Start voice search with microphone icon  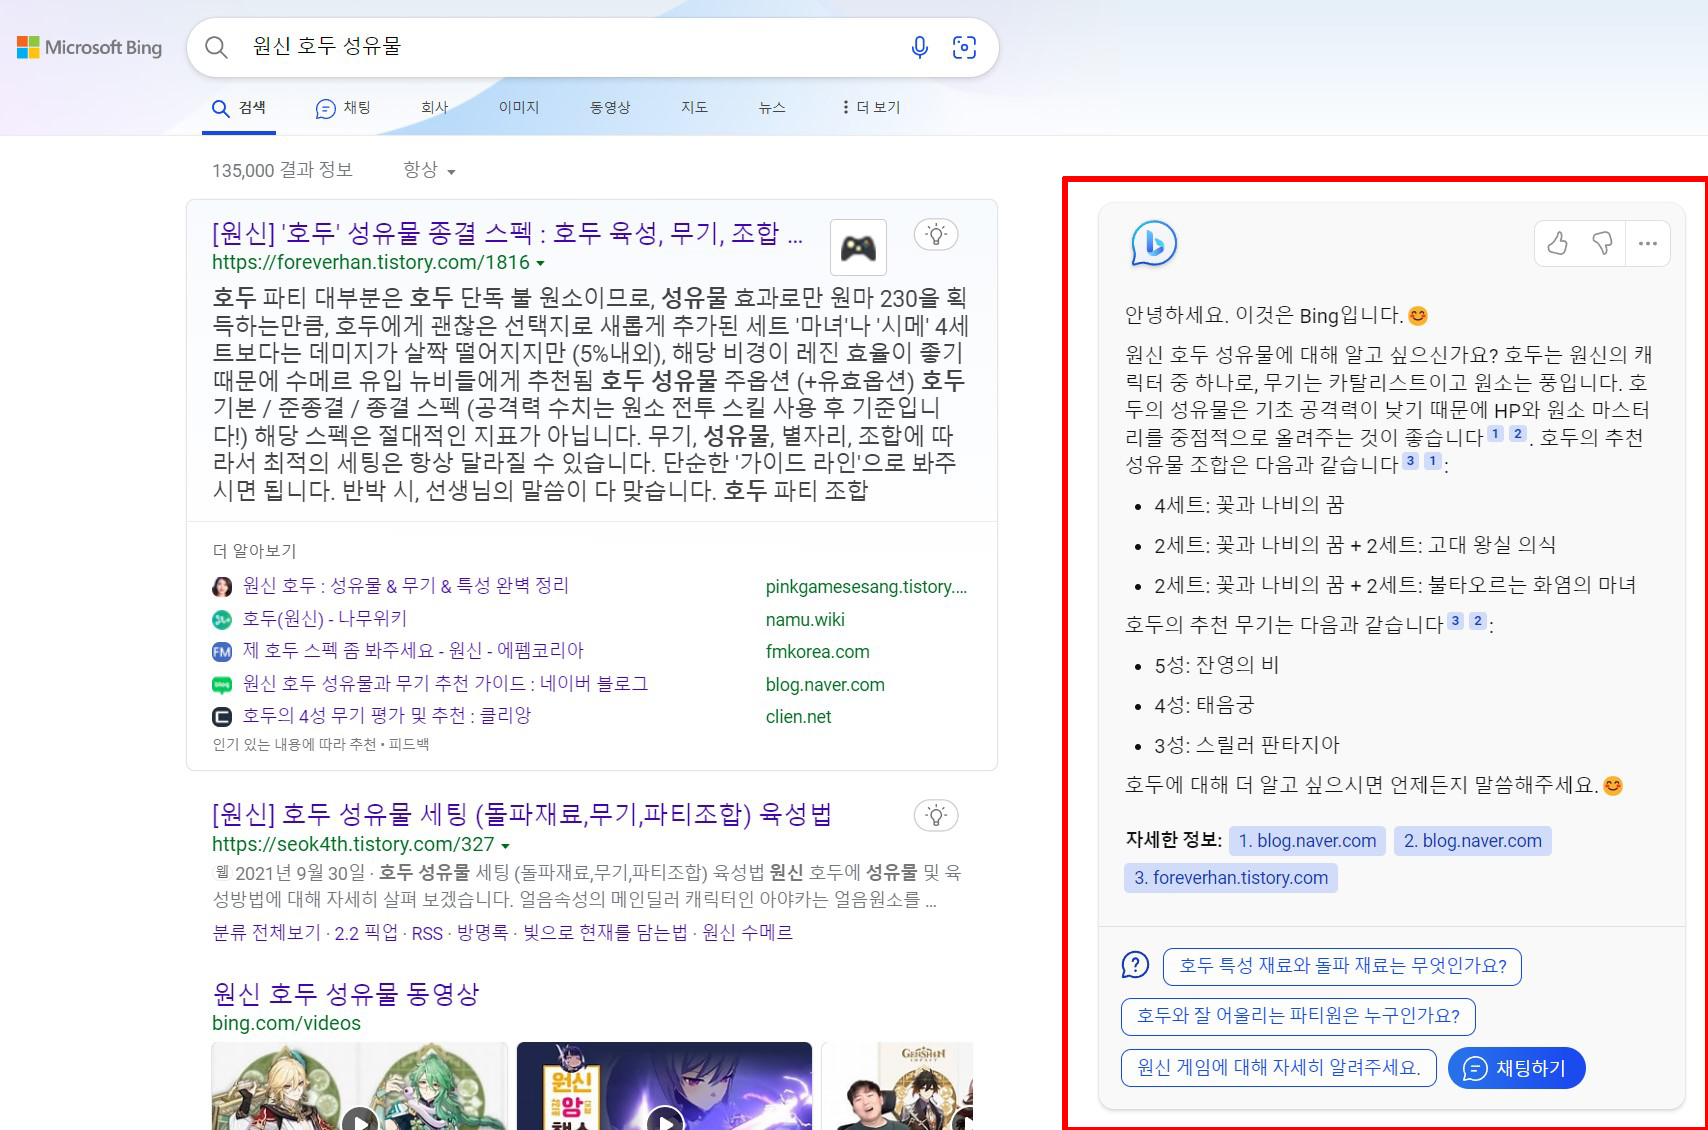(920, 47)
